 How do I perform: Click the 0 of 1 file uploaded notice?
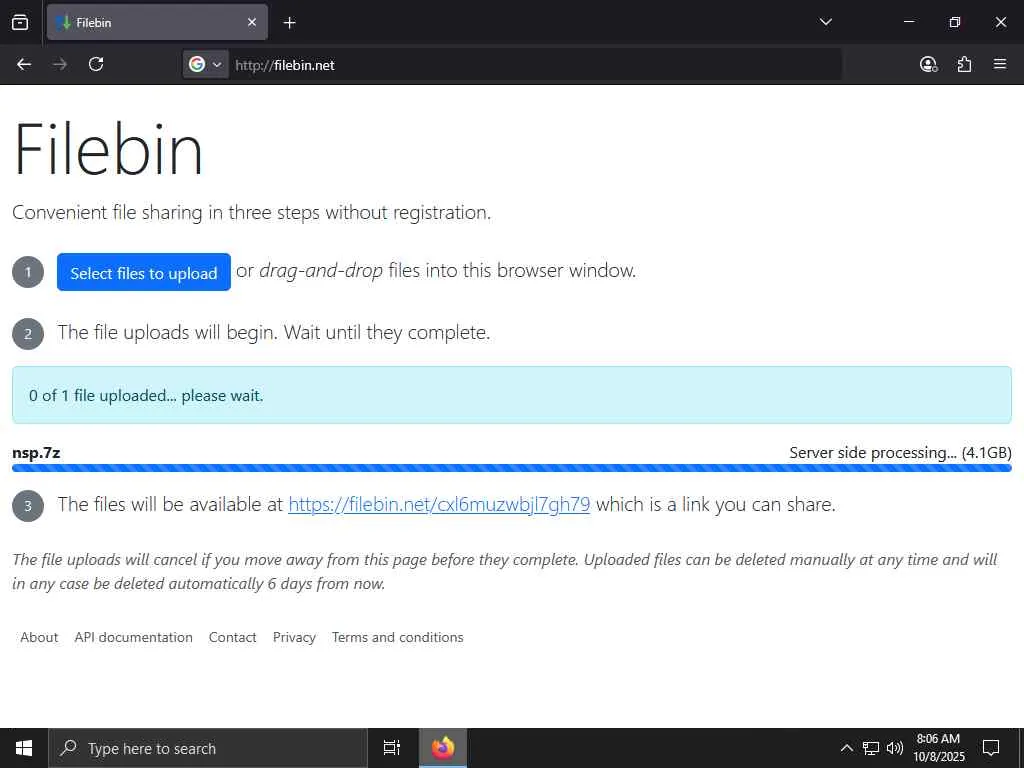coord(511,395)
